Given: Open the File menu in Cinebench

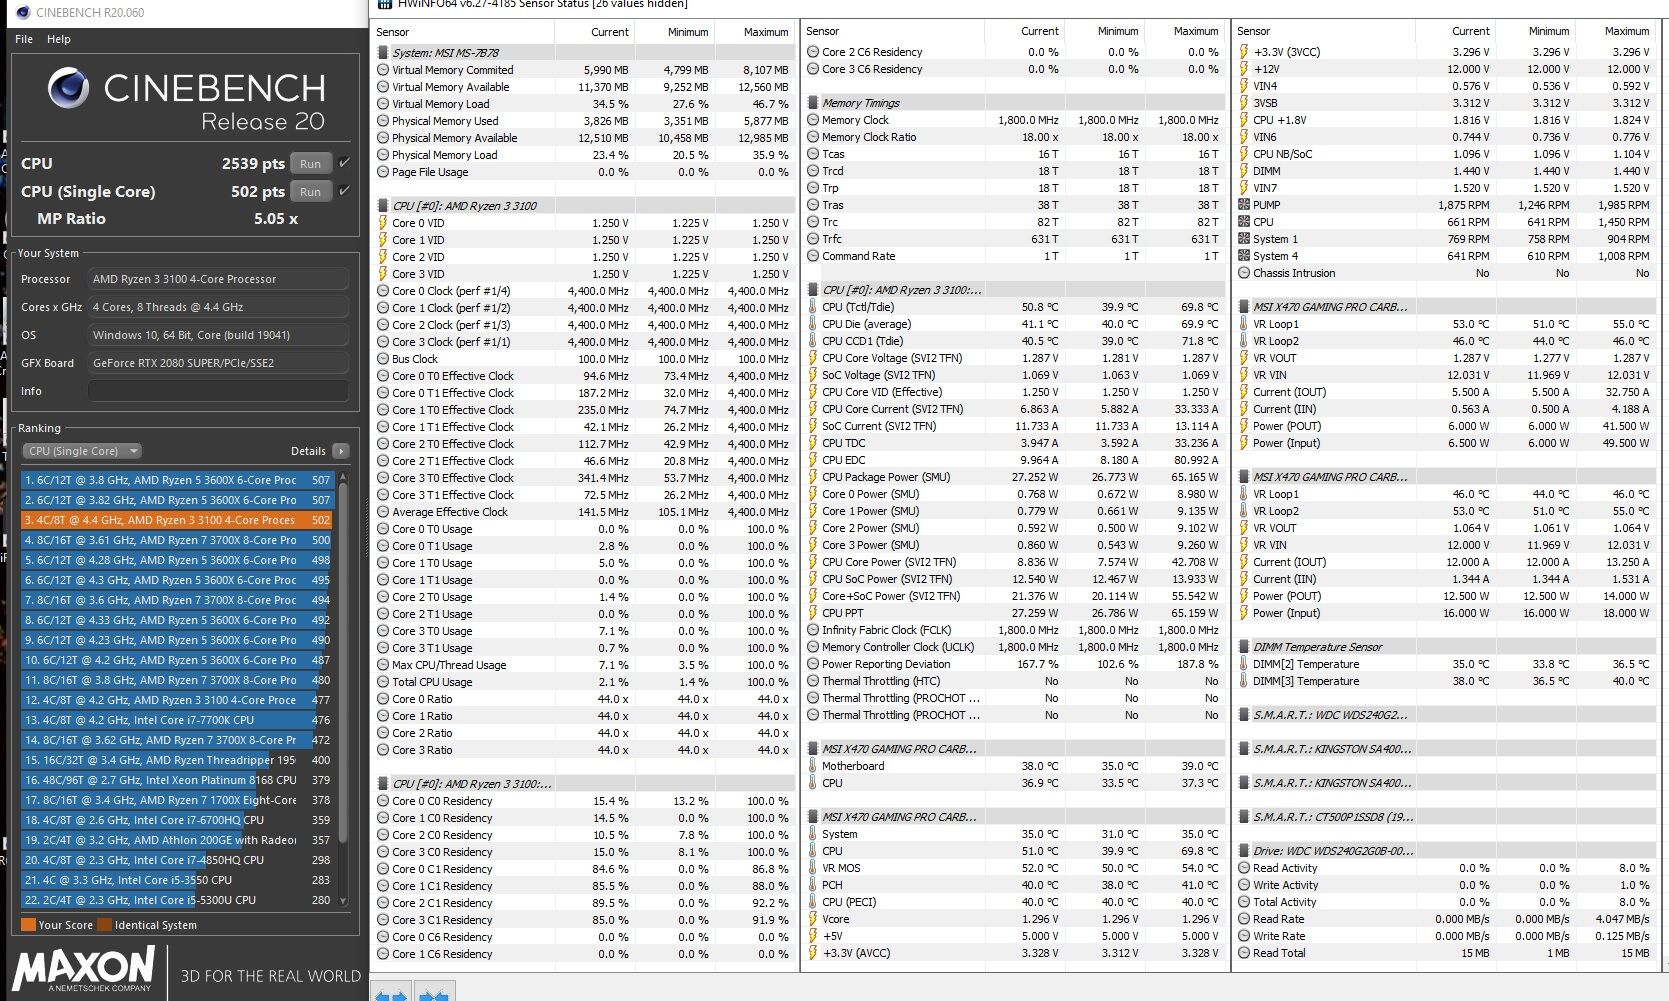Looking at the screenshot, I should coord(24,39).
